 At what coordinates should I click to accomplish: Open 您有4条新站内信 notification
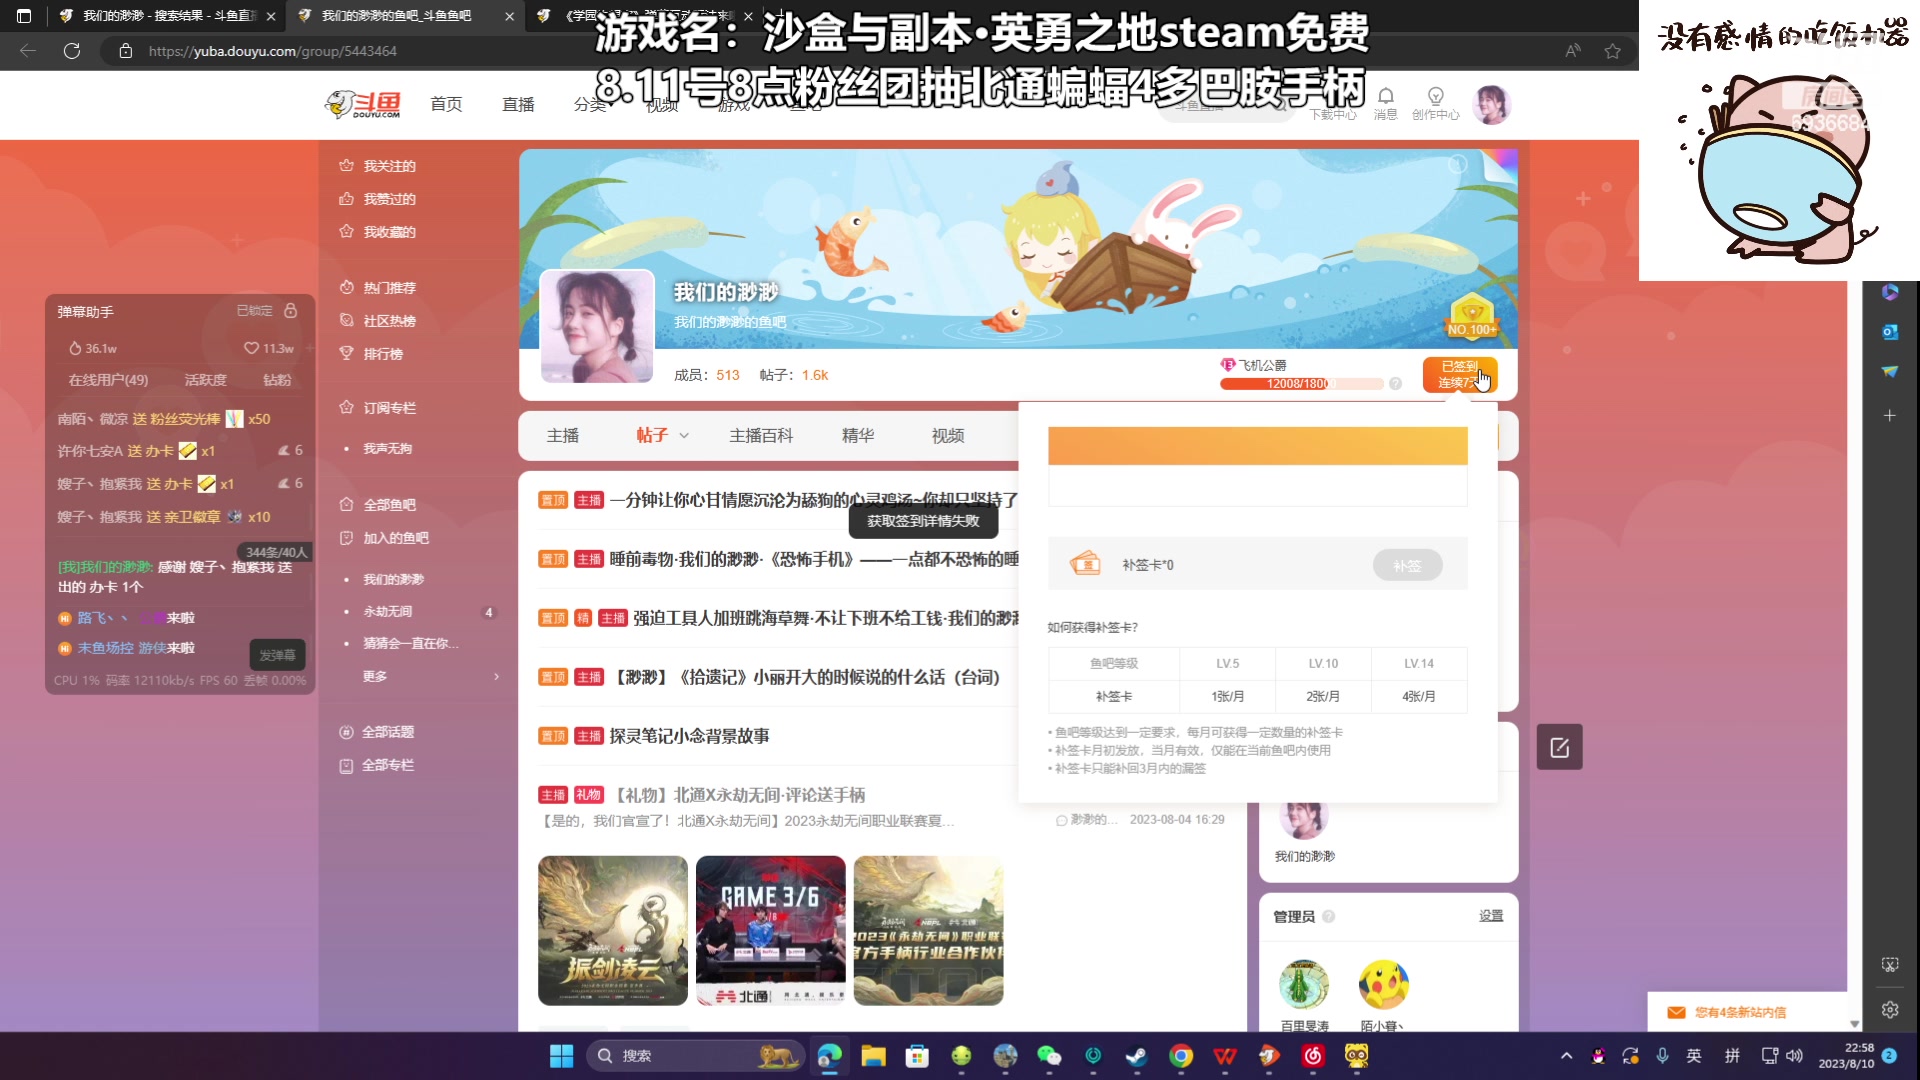[1741, 1012]
